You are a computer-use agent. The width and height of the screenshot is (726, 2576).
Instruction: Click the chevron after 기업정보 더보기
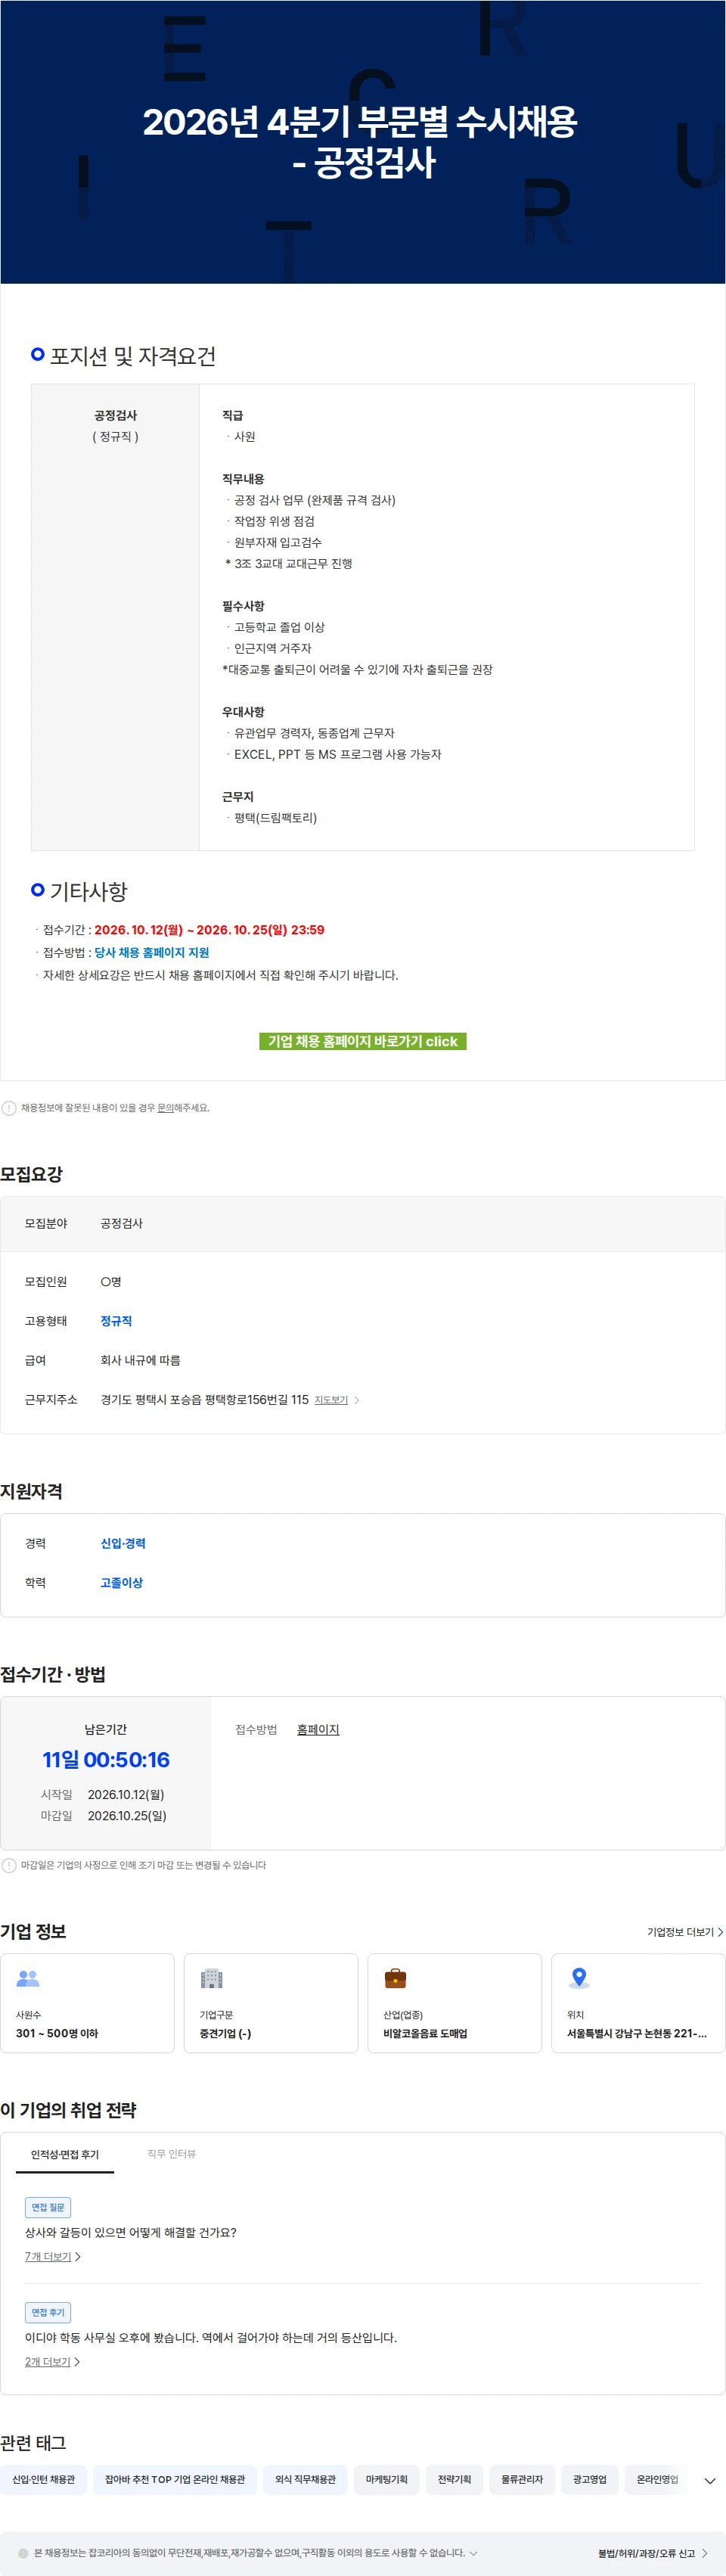(720, 1932)
